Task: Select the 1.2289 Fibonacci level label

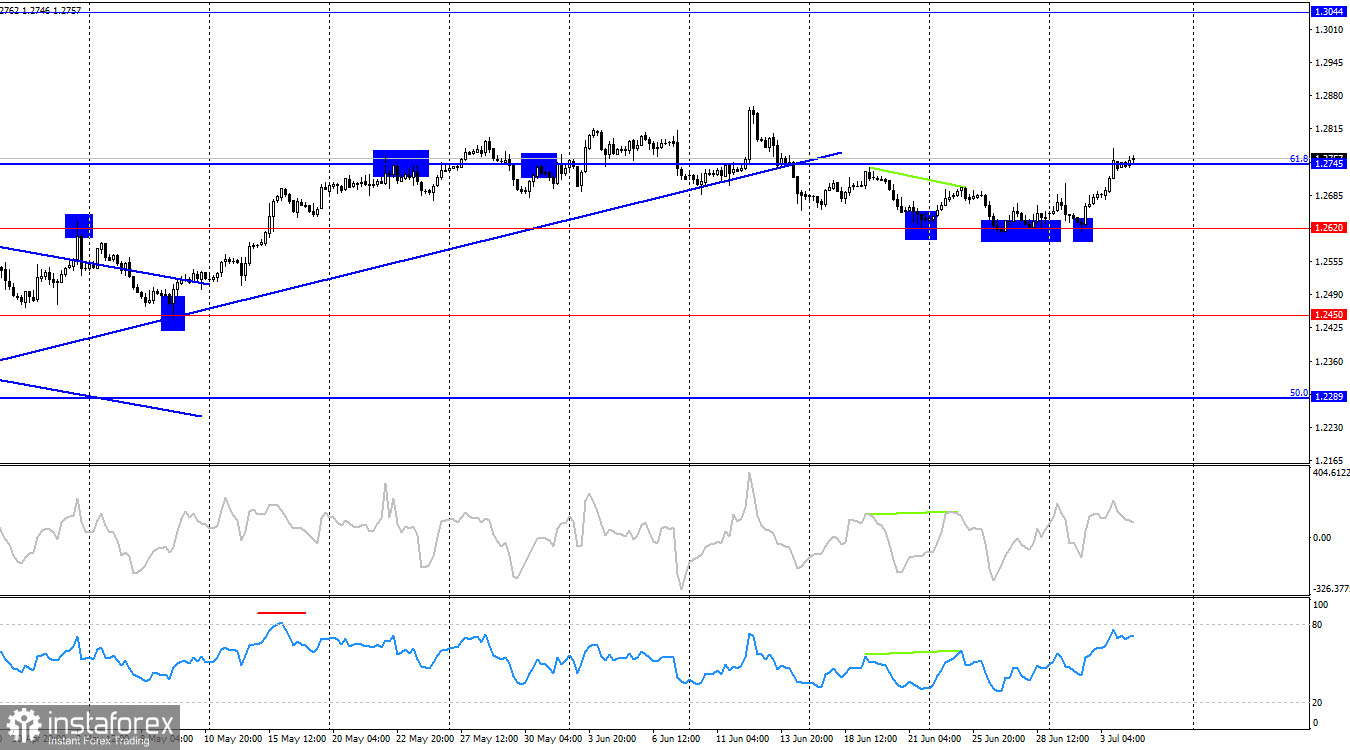Action: point(1328,398)
